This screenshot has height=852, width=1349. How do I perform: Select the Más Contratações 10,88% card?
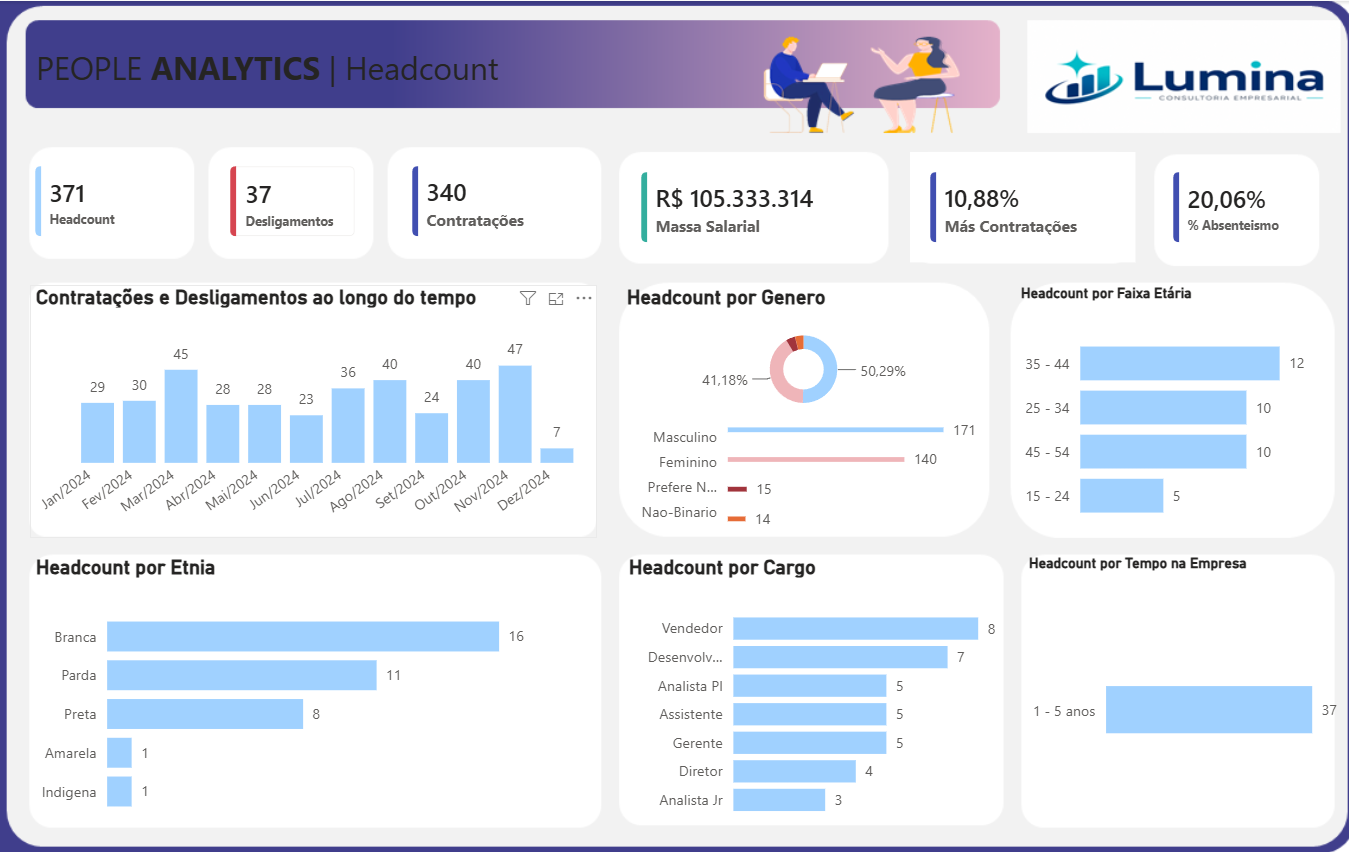(x=1022, y=208)
